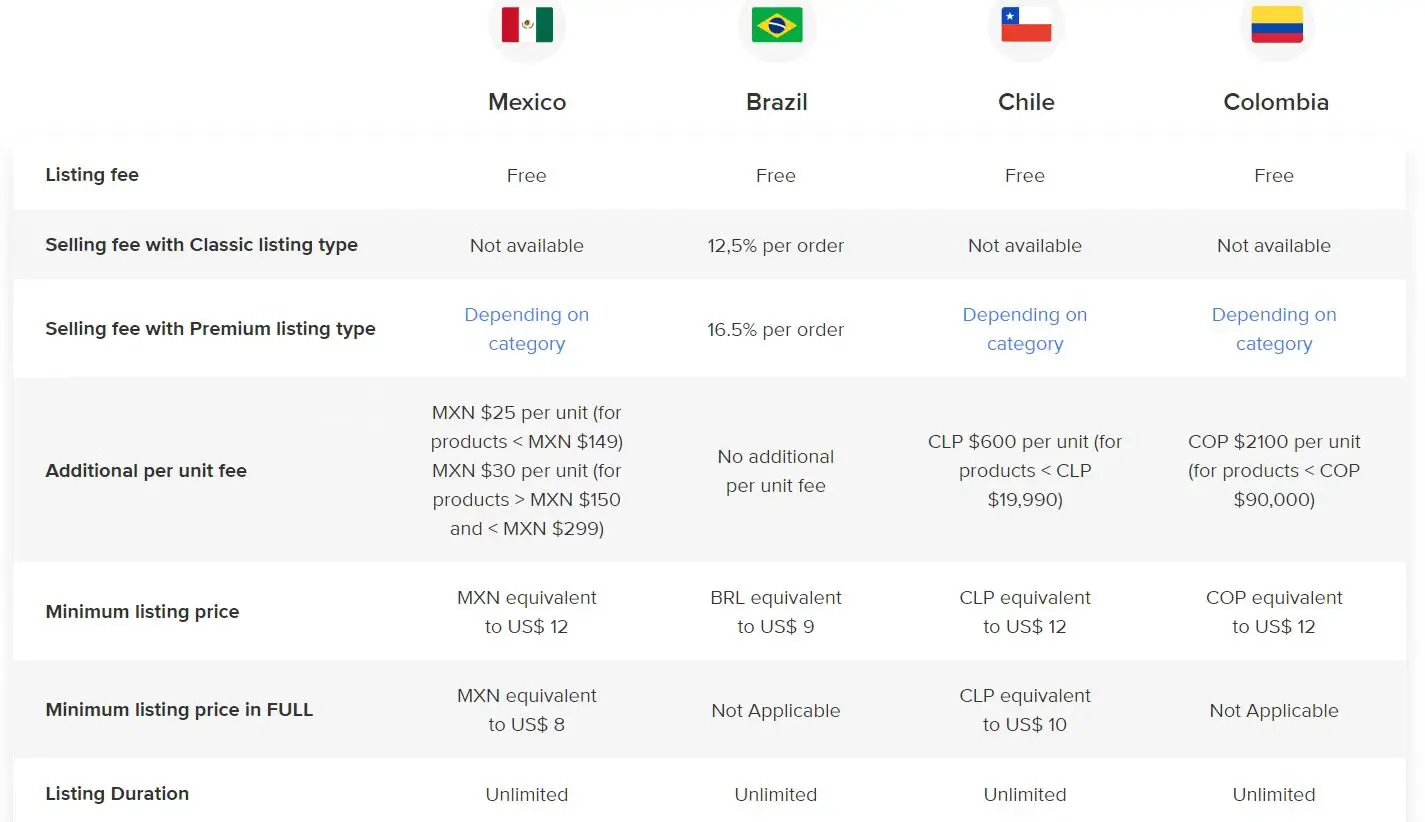Viewport: 1425px width, 822px height.
Task: Click the 'Additional per unit fee' row label
Action: [x=146, y=471]
